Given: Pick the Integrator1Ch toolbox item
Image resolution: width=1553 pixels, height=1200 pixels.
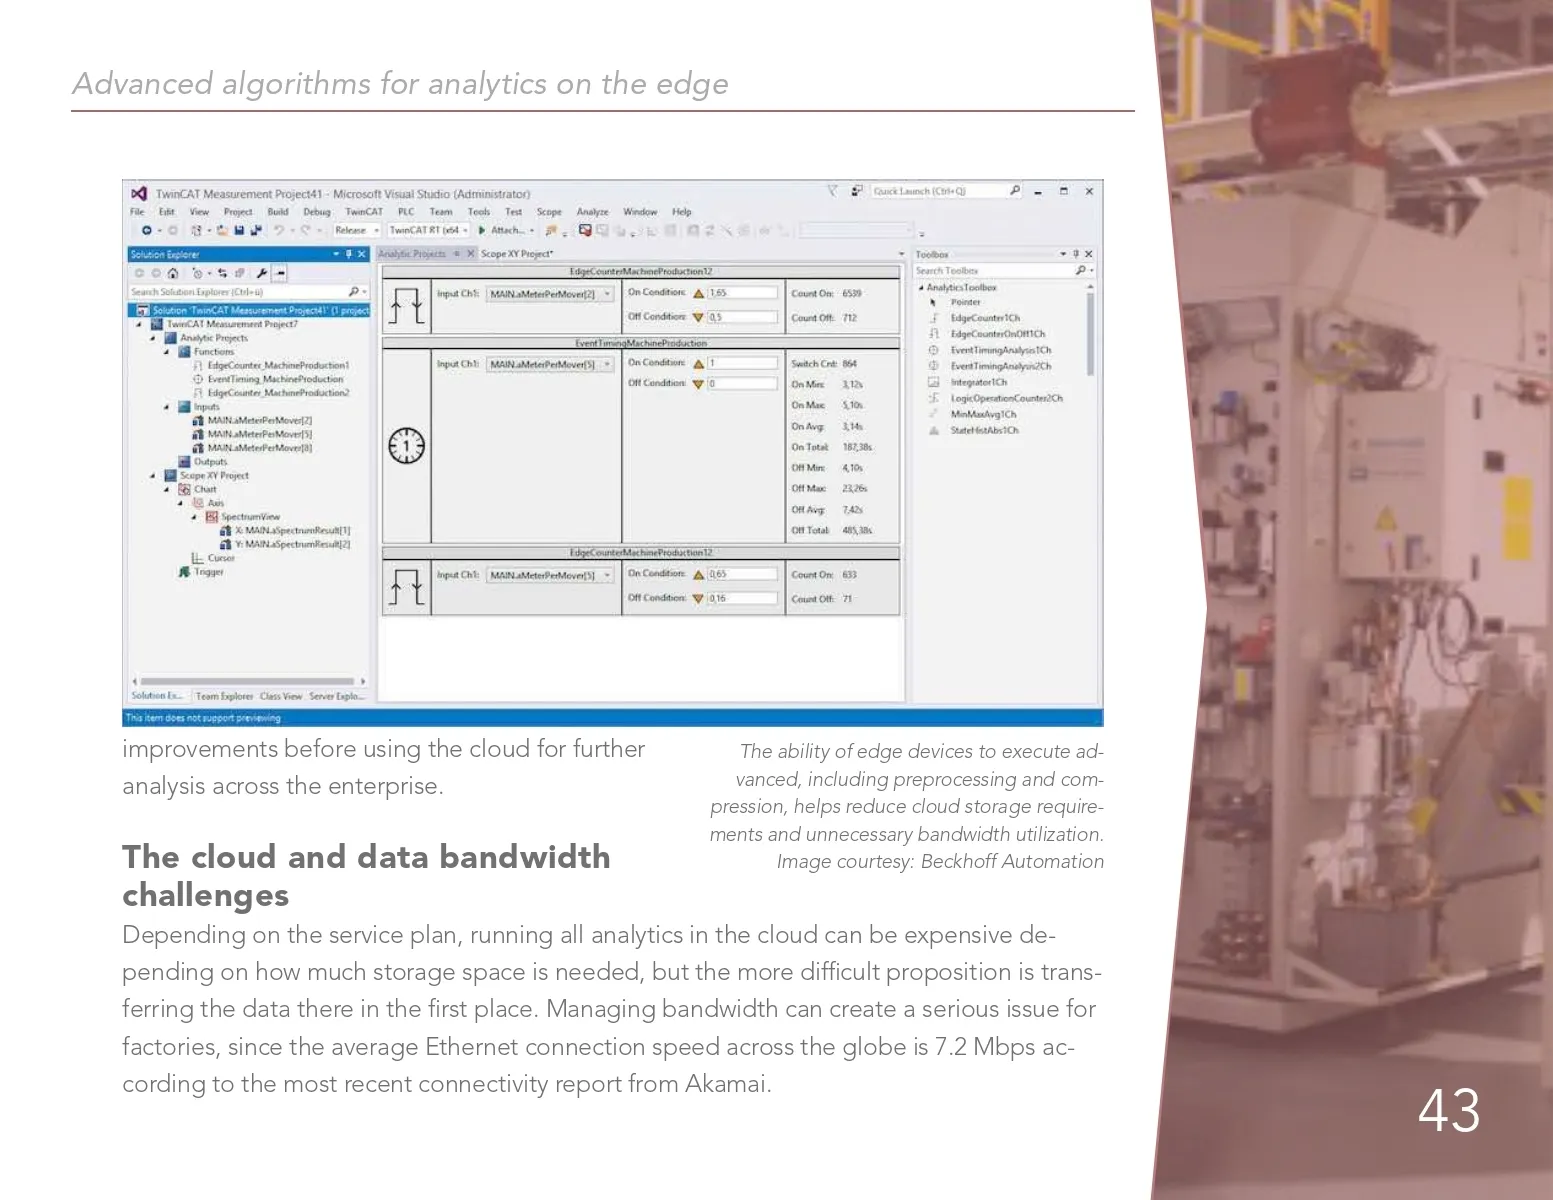Looking at the screenshot, I should [x=978, y=382].
